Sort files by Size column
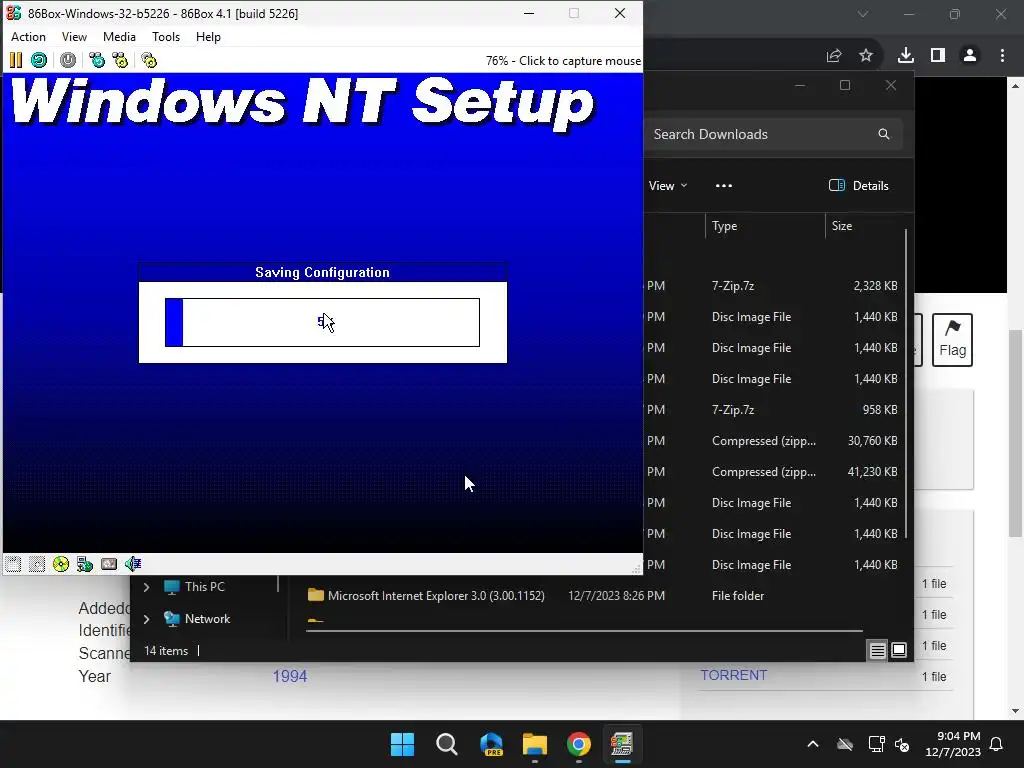 (x=865, y=226)
